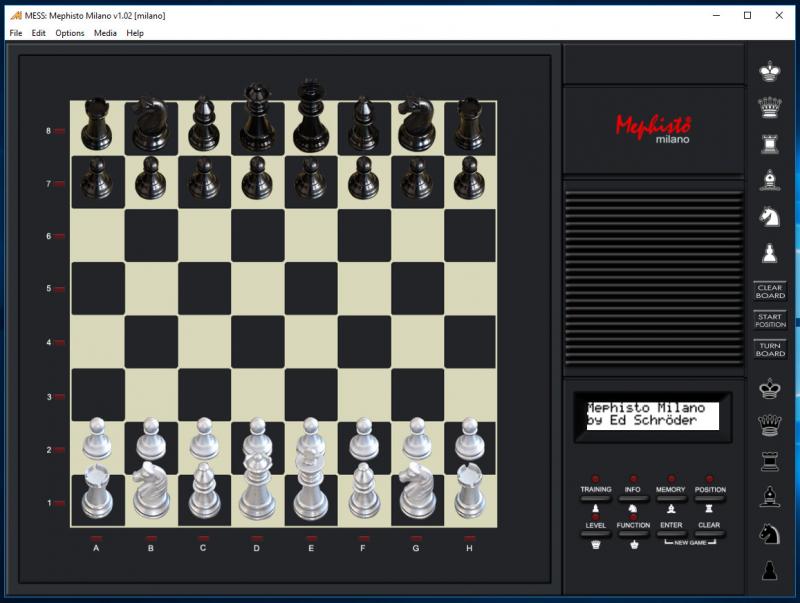Open the File menu
Image resolution: width=800 pixels, height=603 pixels.
16,33
